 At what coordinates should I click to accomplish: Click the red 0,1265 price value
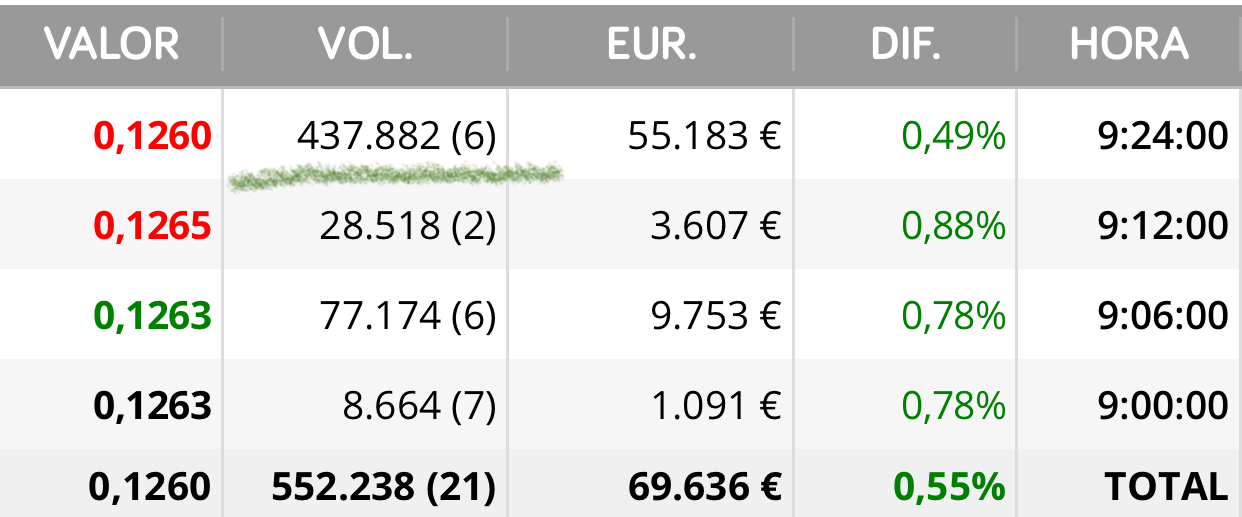tap(152, 226)
